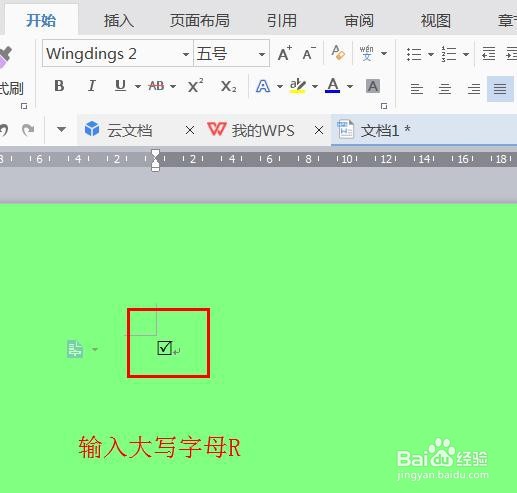The width and height of the screenshot is (517, 493).
Task: Center align text
Action: [445, 89]
